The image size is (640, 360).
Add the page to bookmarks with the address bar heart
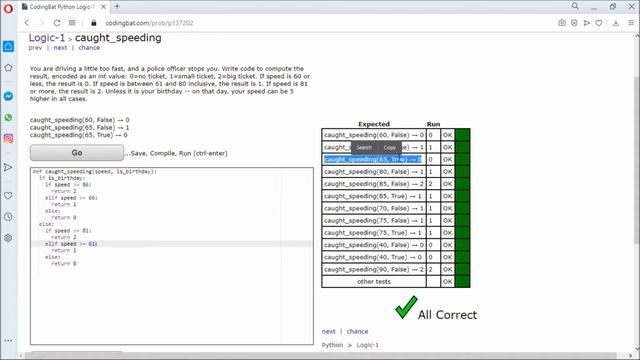pos(599,23)
